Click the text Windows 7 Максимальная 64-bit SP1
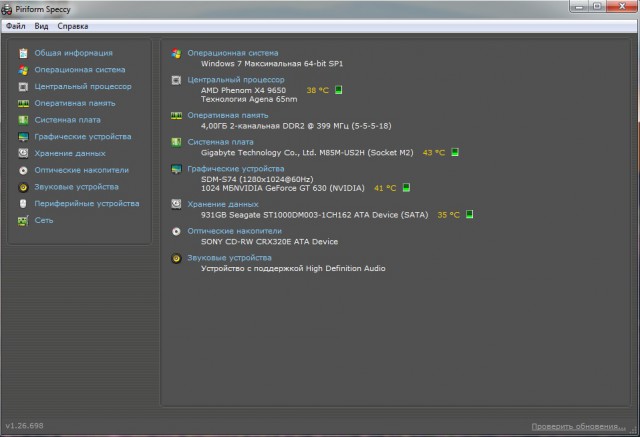640x437 pixels. (272, 64)
